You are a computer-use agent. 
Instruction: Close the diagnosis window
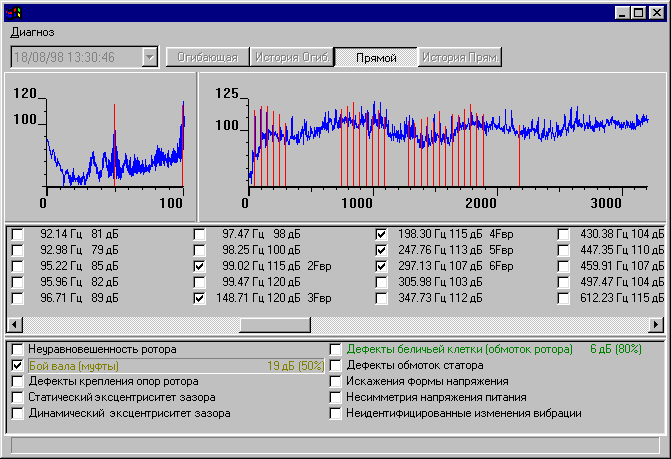(656, 13)
